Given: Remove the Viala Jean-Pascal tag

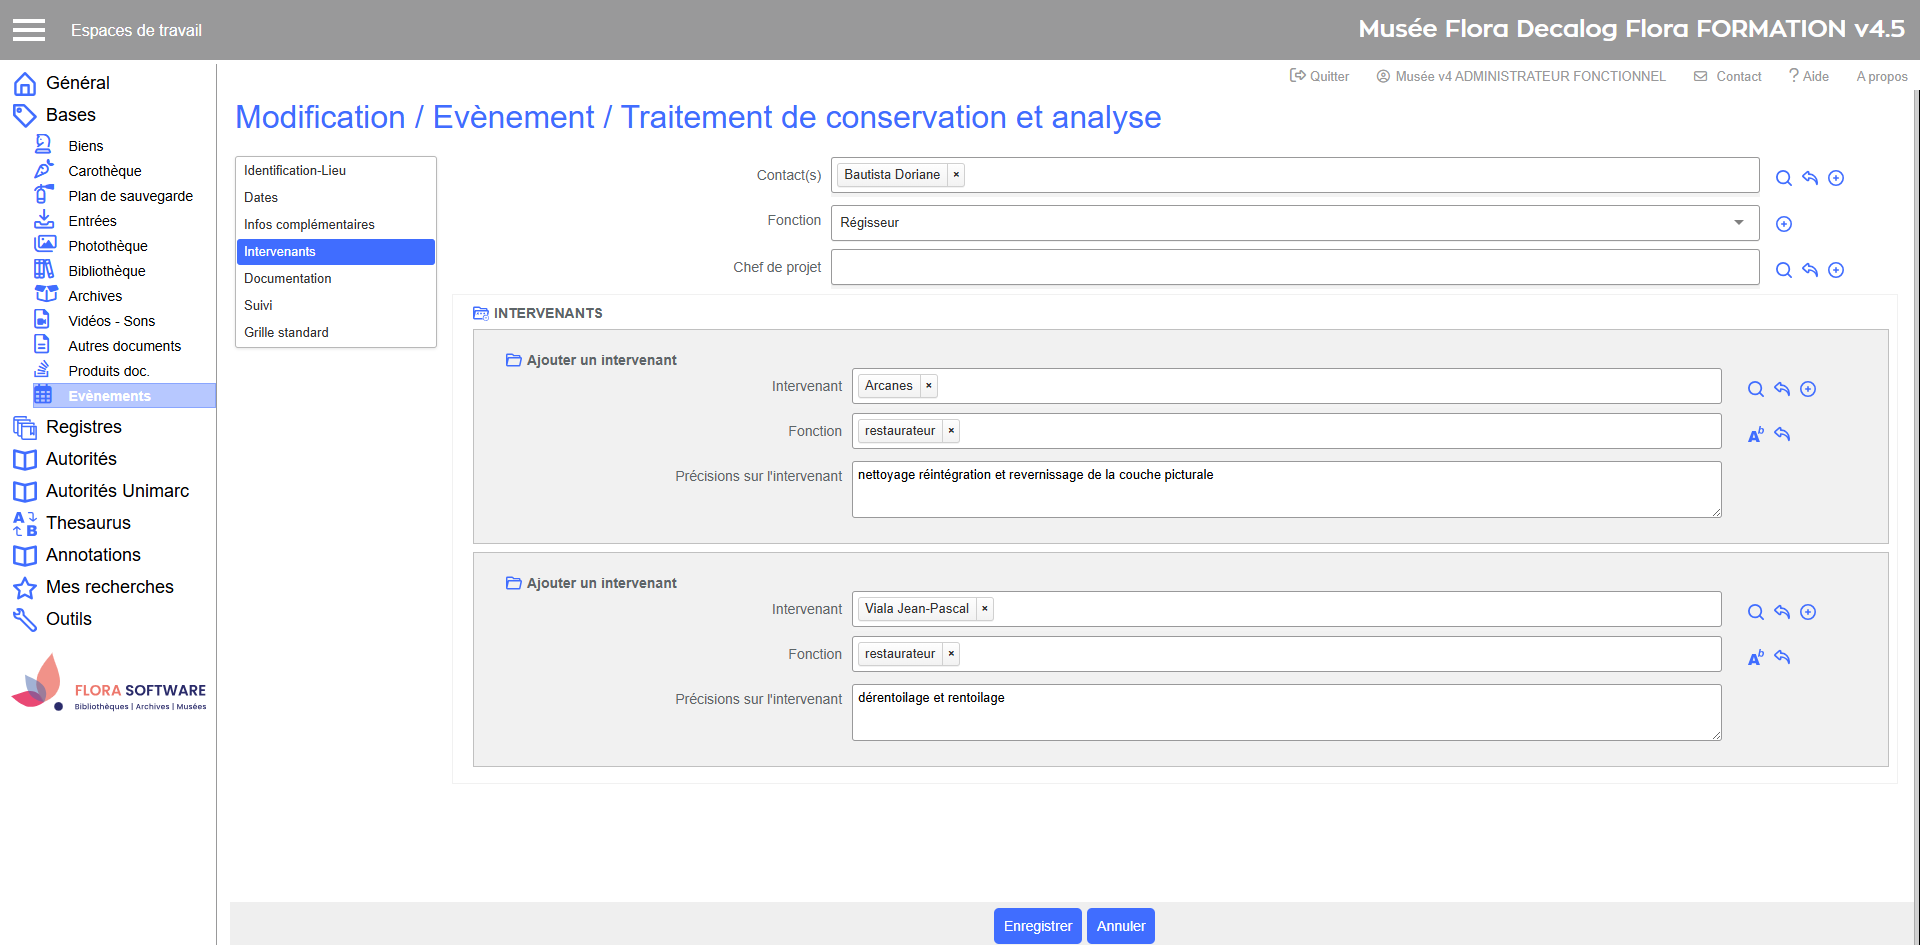Looking at the screenshot, I should (984, 609).
